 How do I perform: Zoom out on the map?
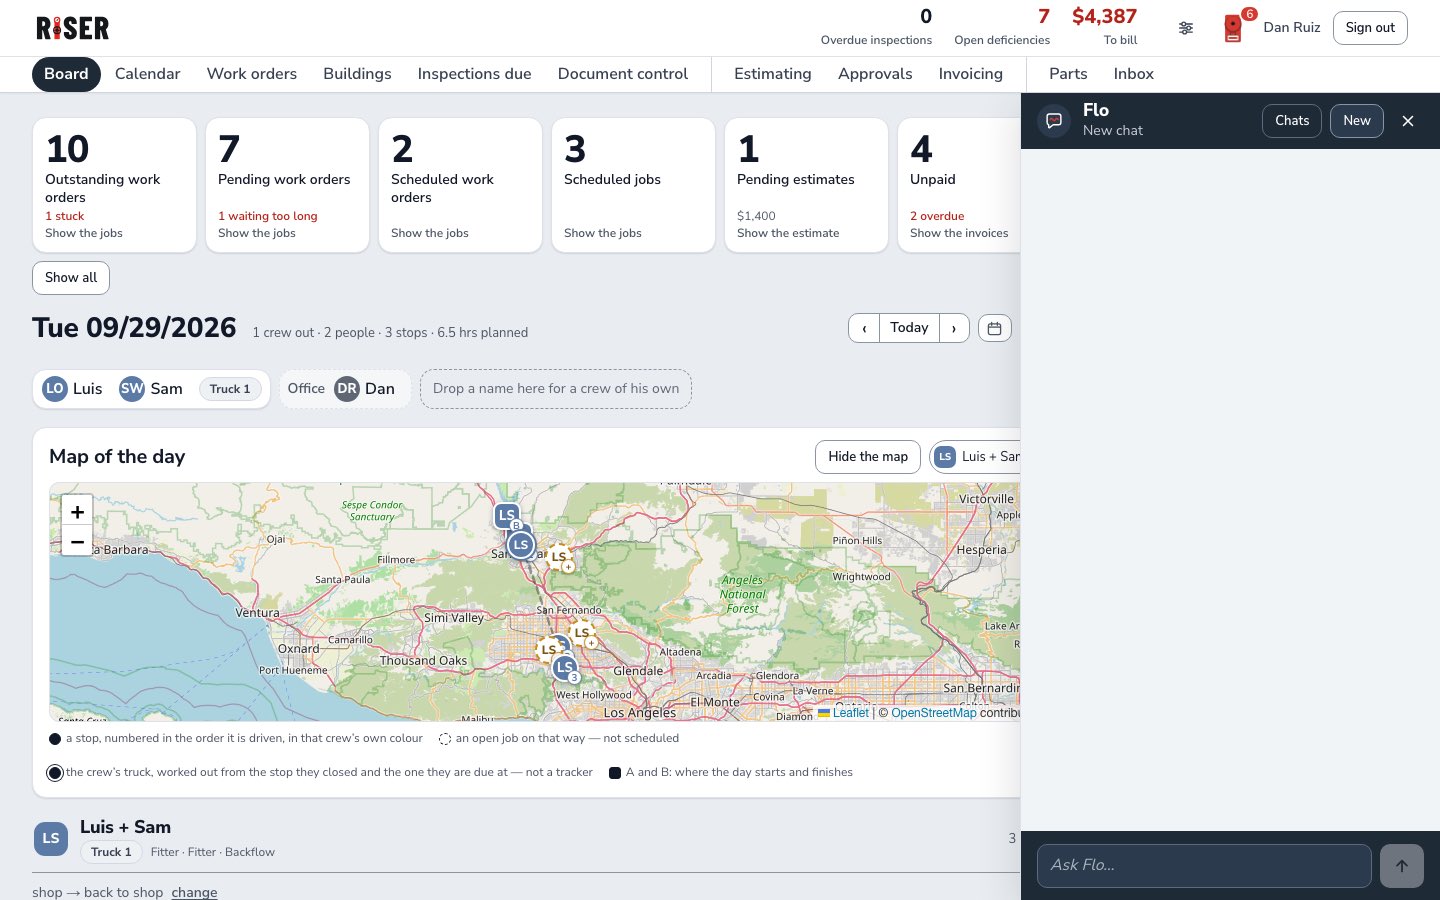pyautogui.click(x=77, y=541)
